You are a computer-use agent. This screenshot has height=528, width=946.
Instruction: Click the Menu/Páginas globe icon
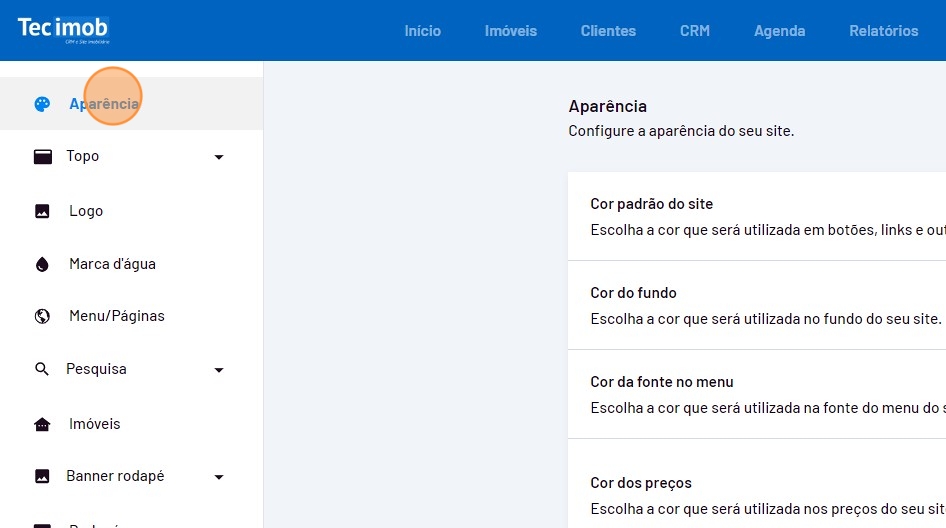42,316
